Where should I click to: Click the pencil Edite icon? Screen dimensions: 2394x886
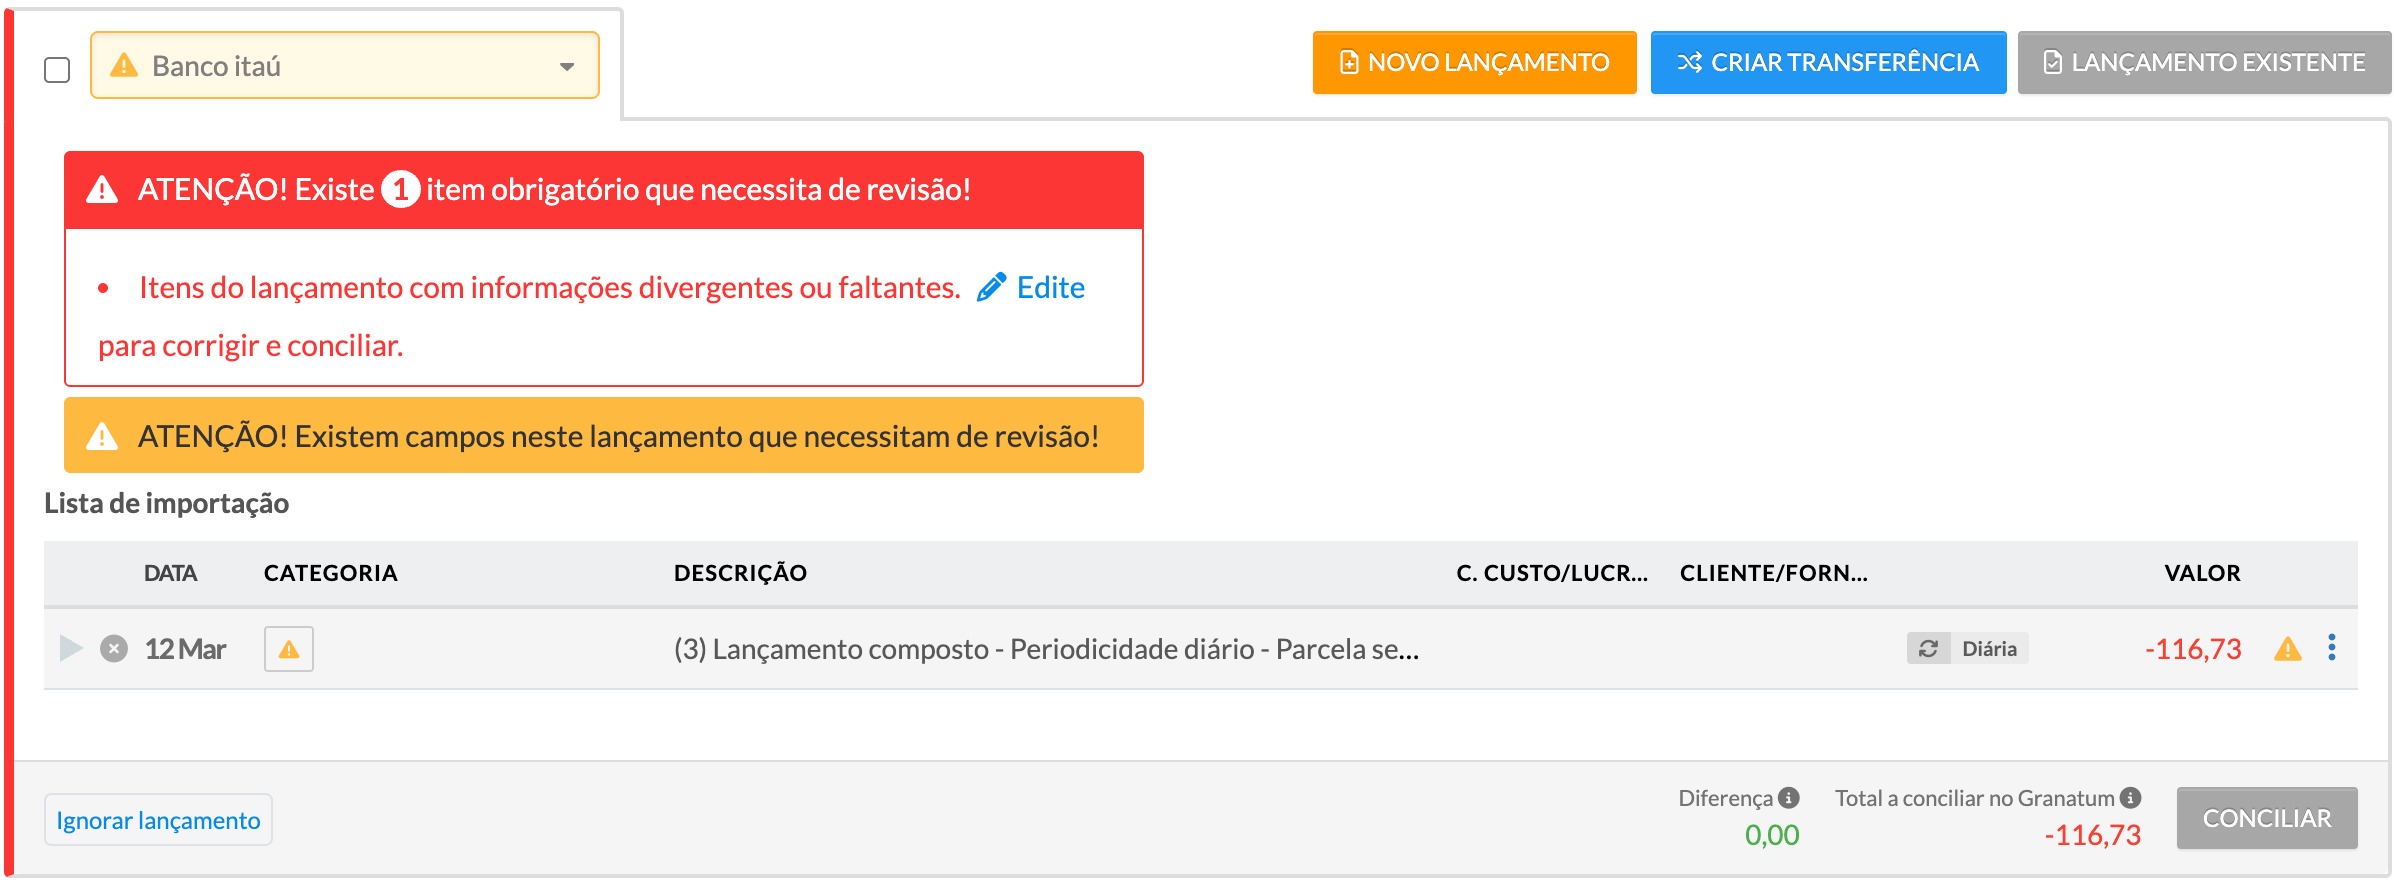(991, 288)
